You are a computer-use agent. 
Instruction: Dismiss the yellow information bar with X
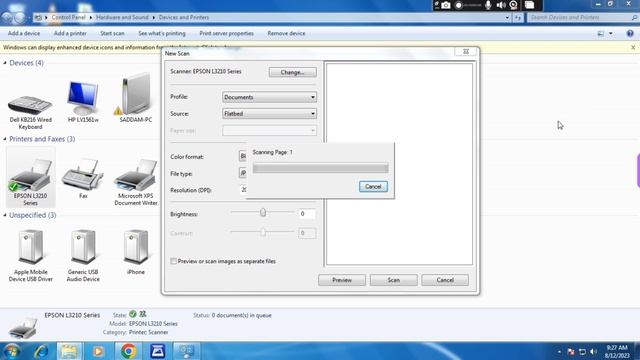(x=633, y=47)
